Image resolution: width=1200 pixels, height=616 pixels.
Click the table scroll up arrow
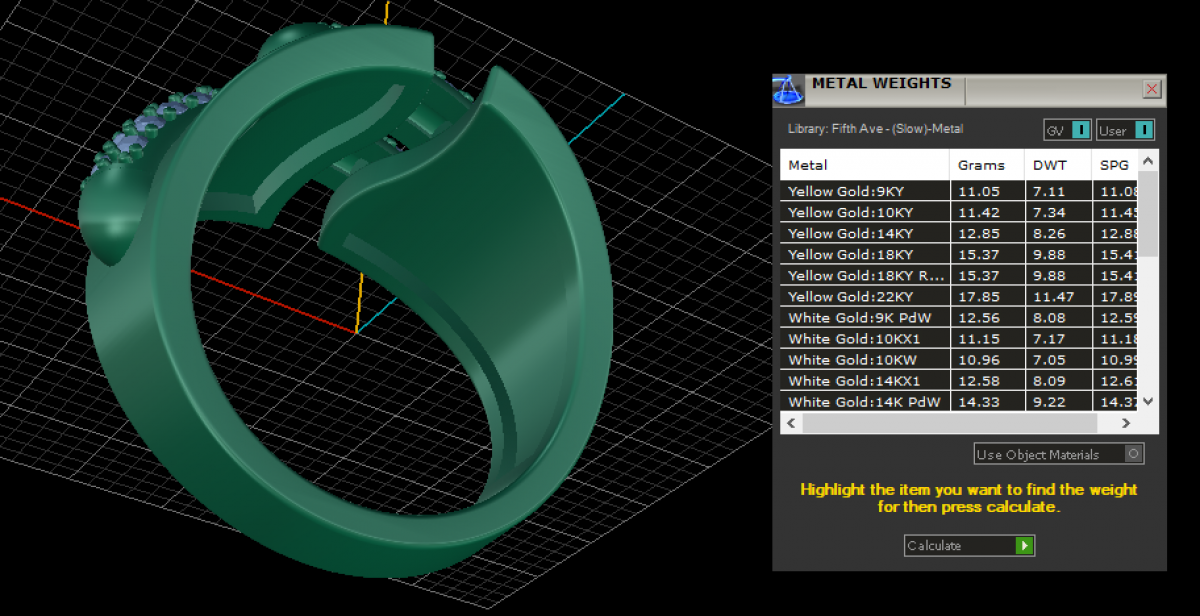[1148, 161]
